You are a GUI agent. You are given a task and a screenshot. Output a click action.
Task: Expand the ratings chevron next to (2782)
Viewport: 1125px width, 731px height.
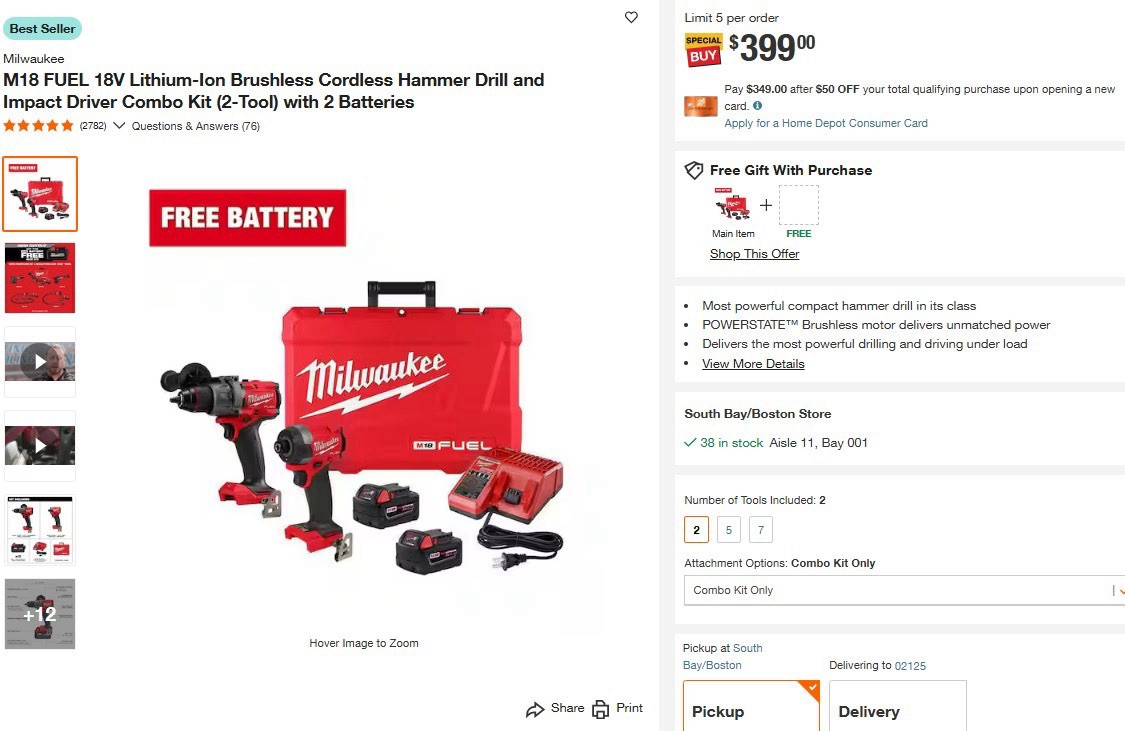[x=119, y=126]
